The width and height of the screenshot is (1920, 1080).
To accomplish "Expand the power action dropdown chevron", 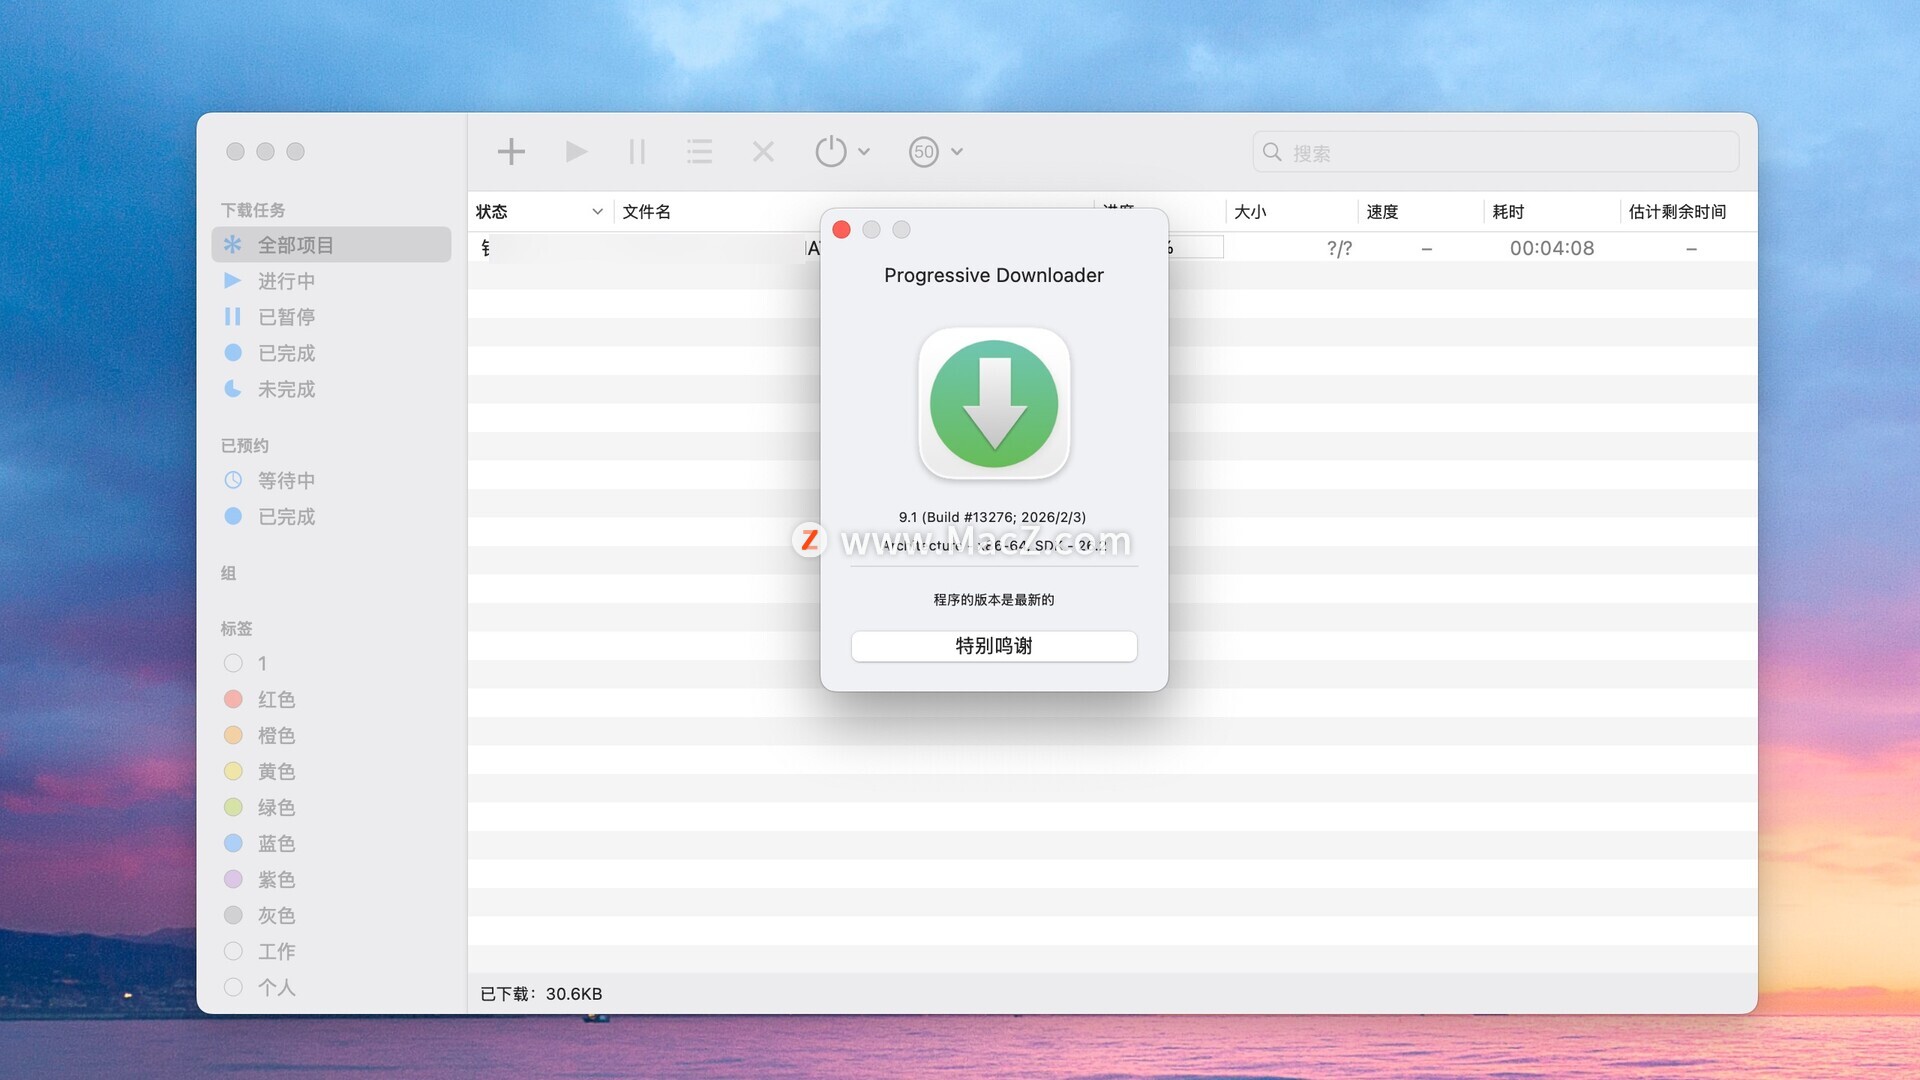I will 864,152.
